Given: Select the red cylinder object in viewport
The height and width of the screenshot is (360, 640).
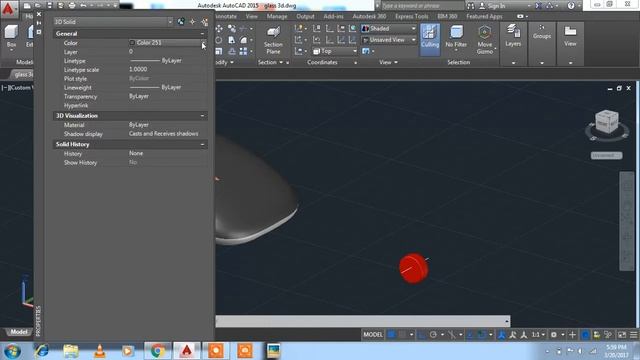Looking at the screenshot, I should tap(414, 268).
